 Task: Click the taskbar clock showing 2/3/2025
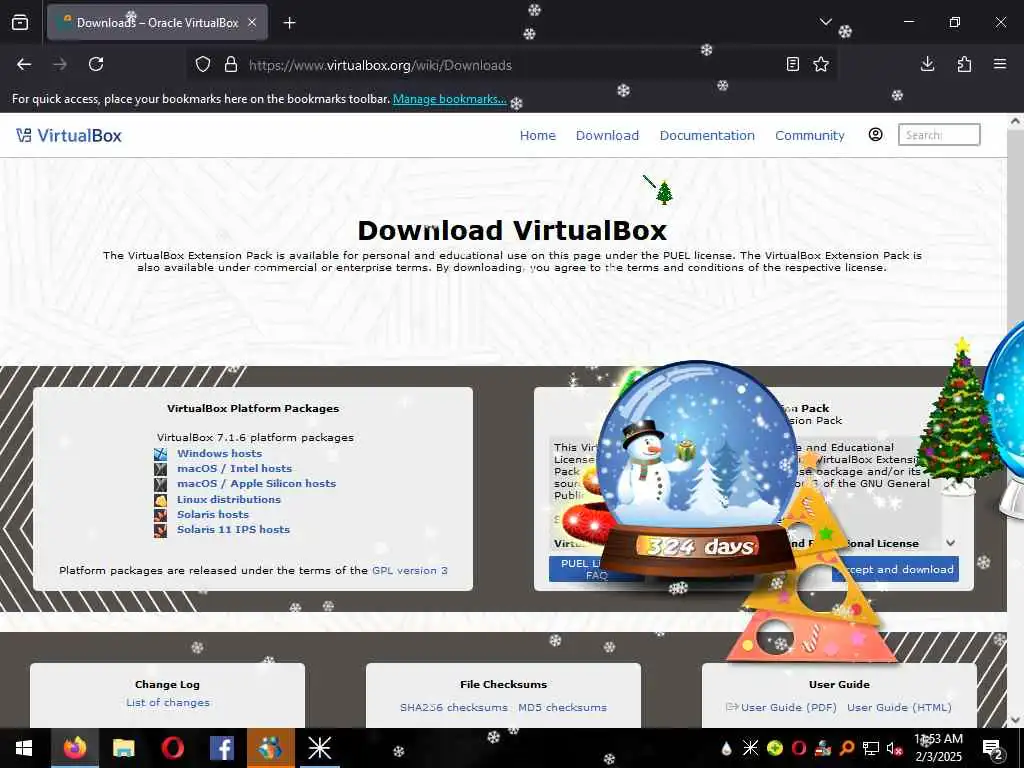(x=938, y=748)
